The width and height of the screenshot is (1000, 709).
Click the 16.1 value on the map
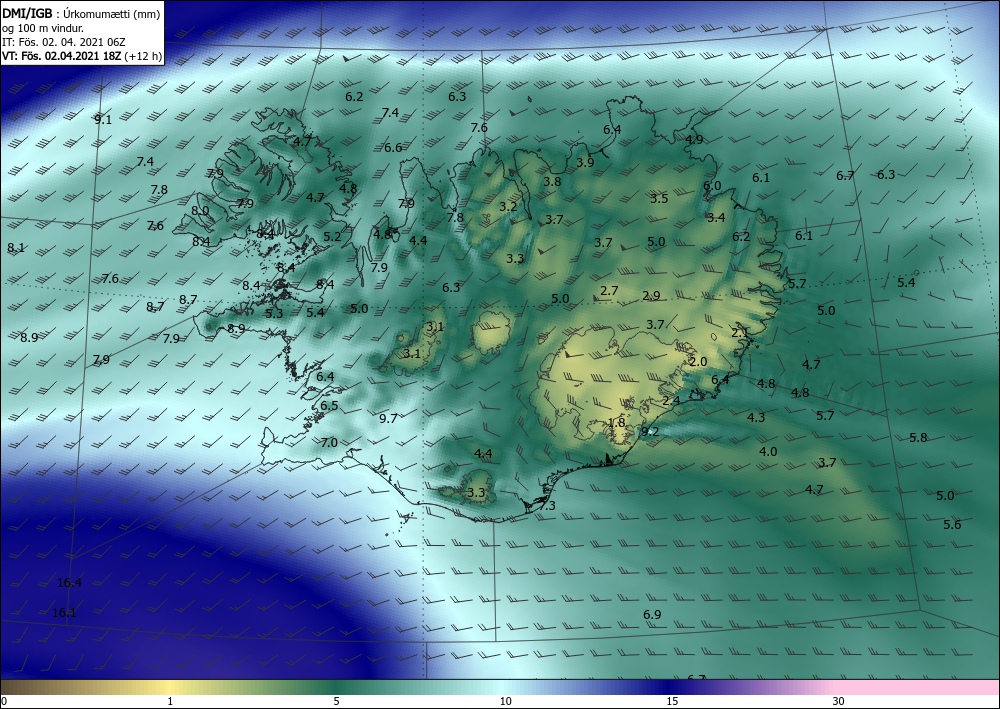(64, 613)
